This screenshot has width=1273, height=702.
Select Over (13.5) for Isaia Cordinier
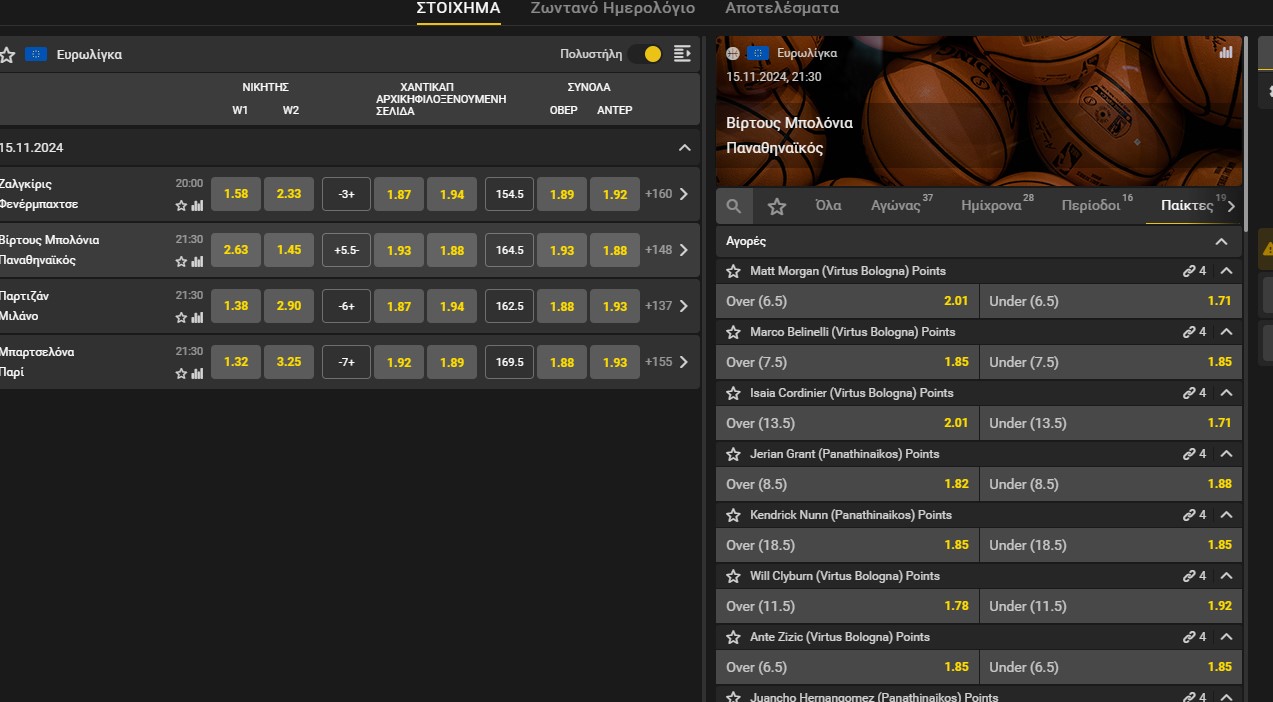(x=847, y=423)
